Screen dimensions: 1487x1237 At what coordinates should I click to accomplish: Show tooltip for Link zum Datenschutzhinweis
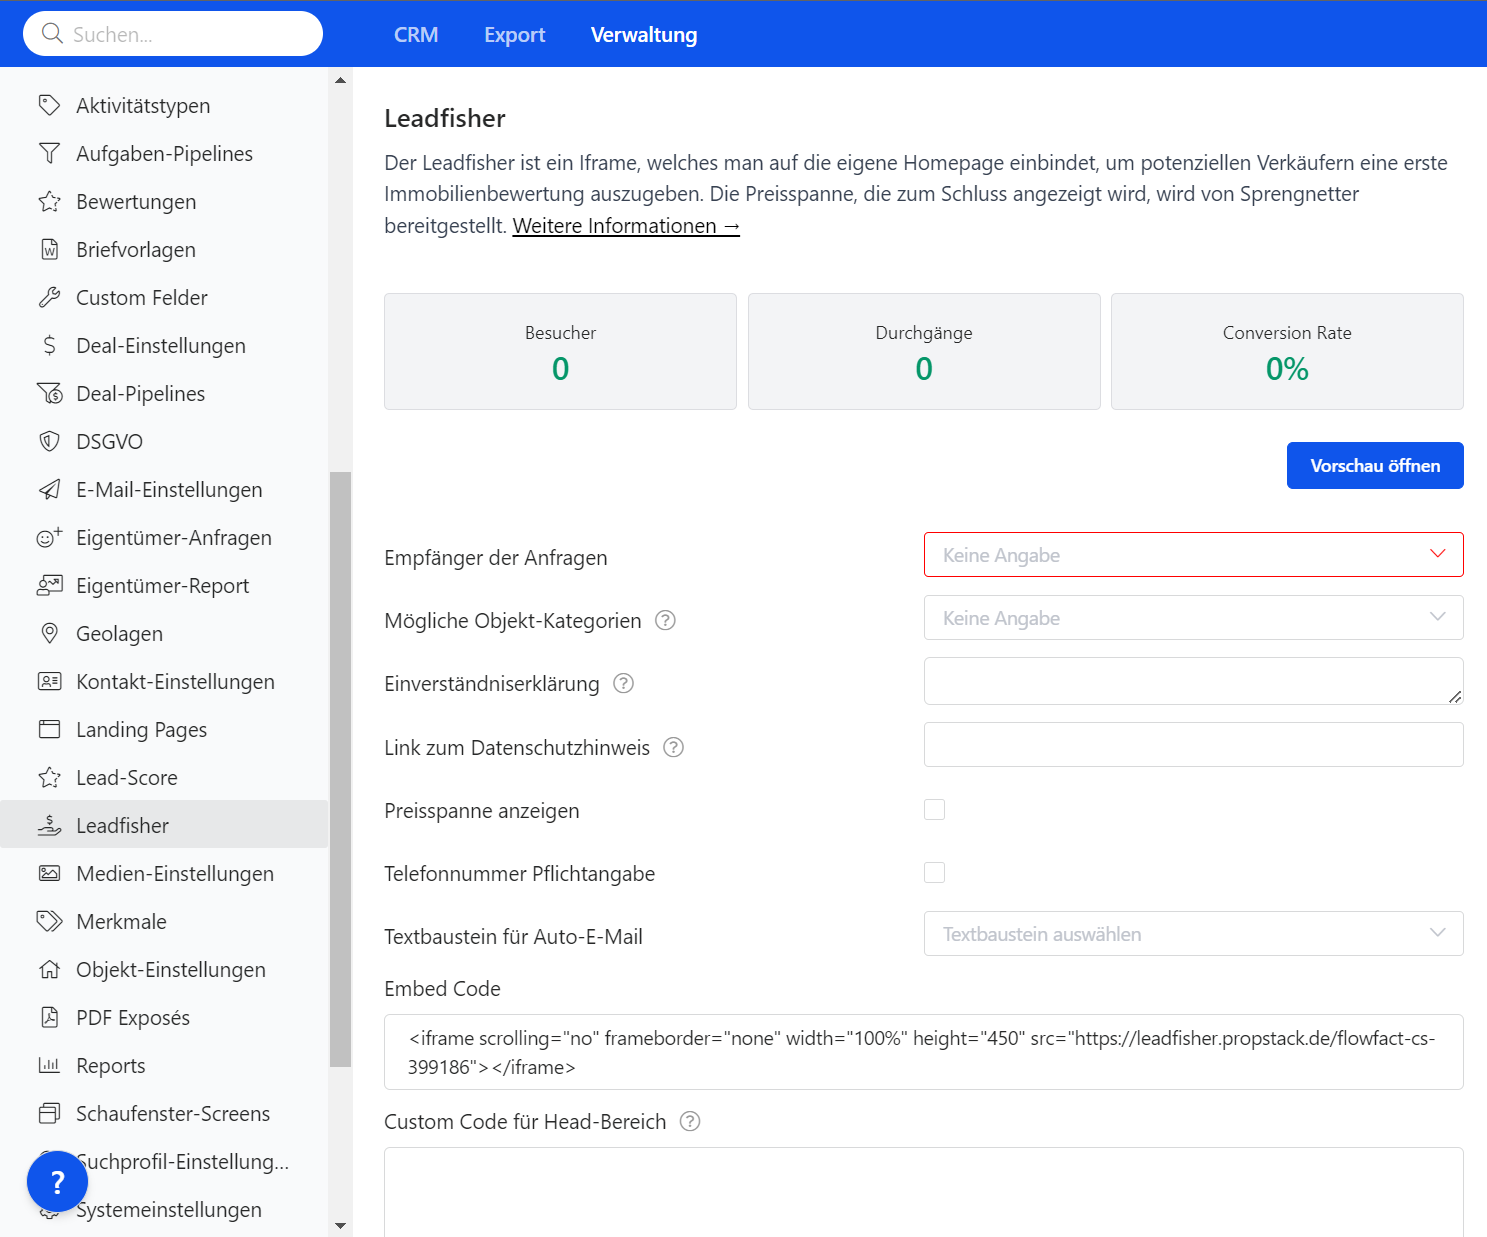(x=674, y=748)
